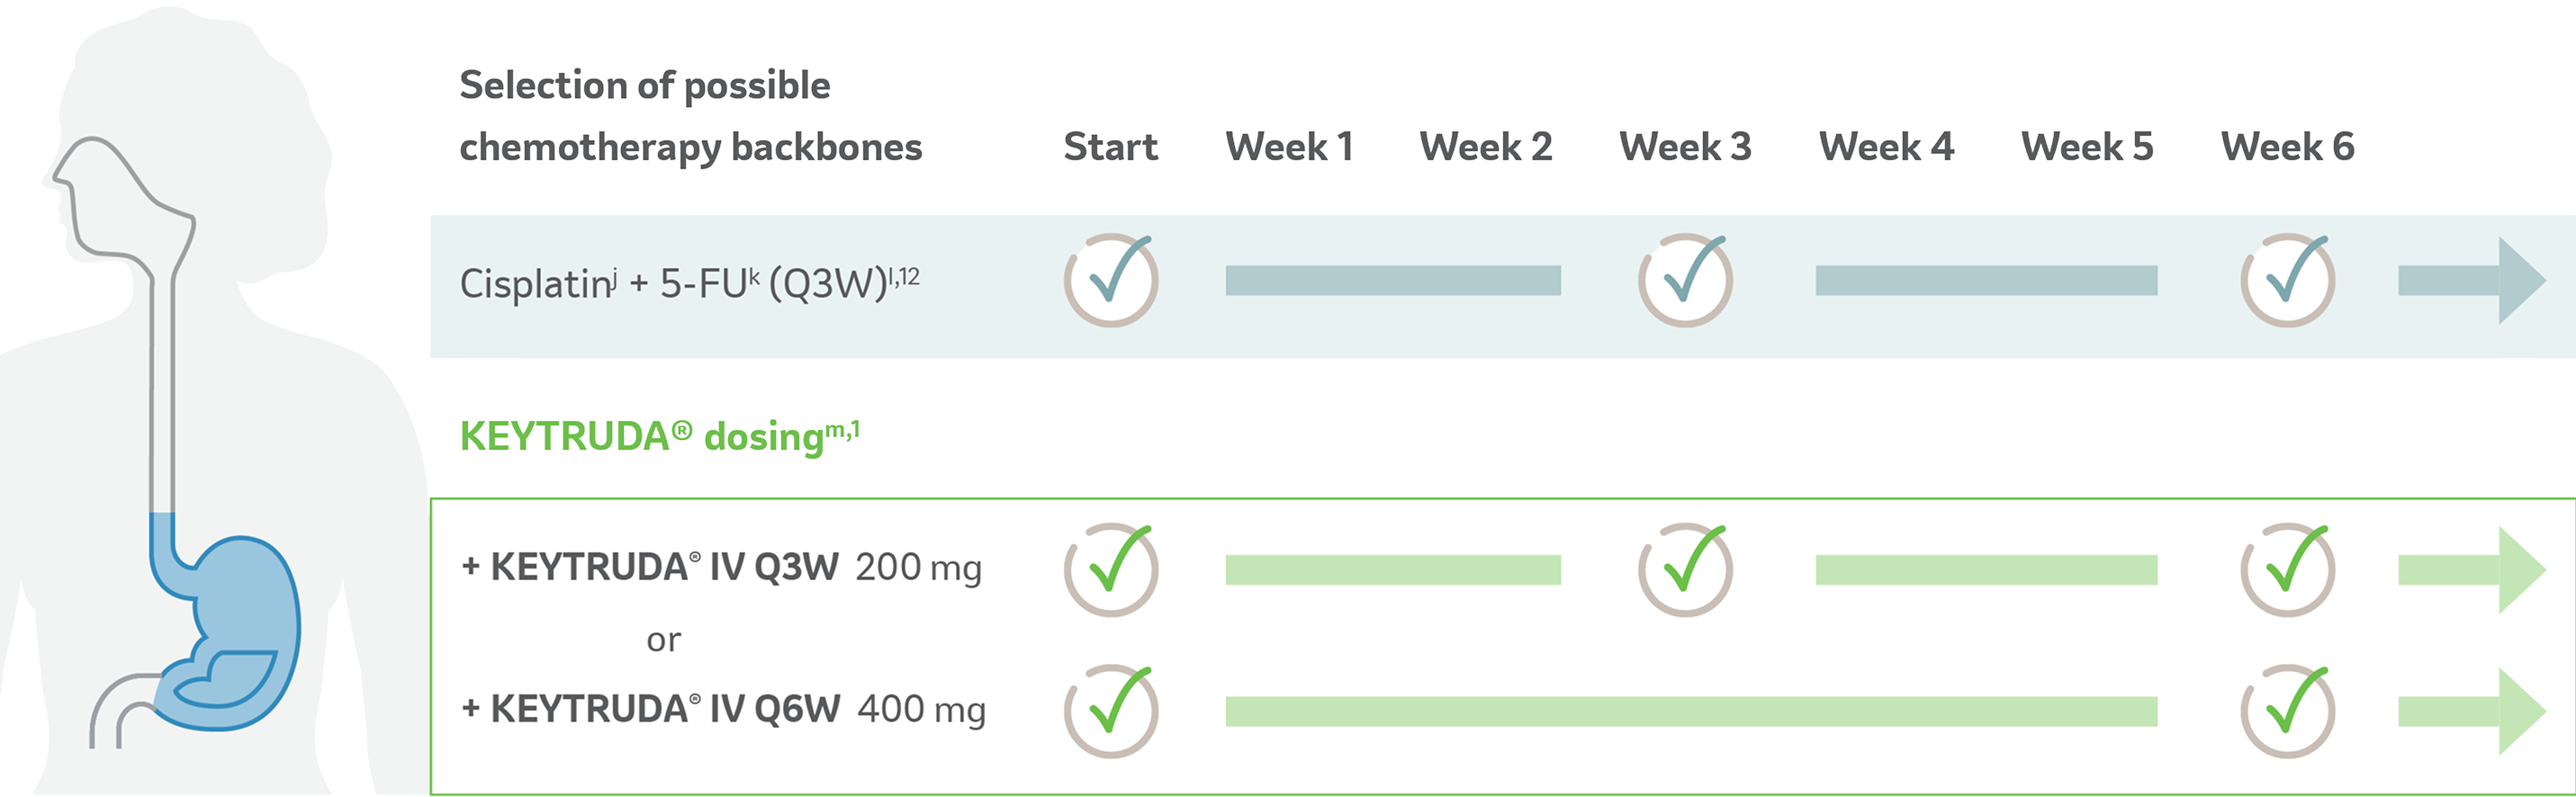The width and height of the screenshot is (2576, 797).
Task: Click the Week 3 column header
Action: click(x=1685, y=147)
